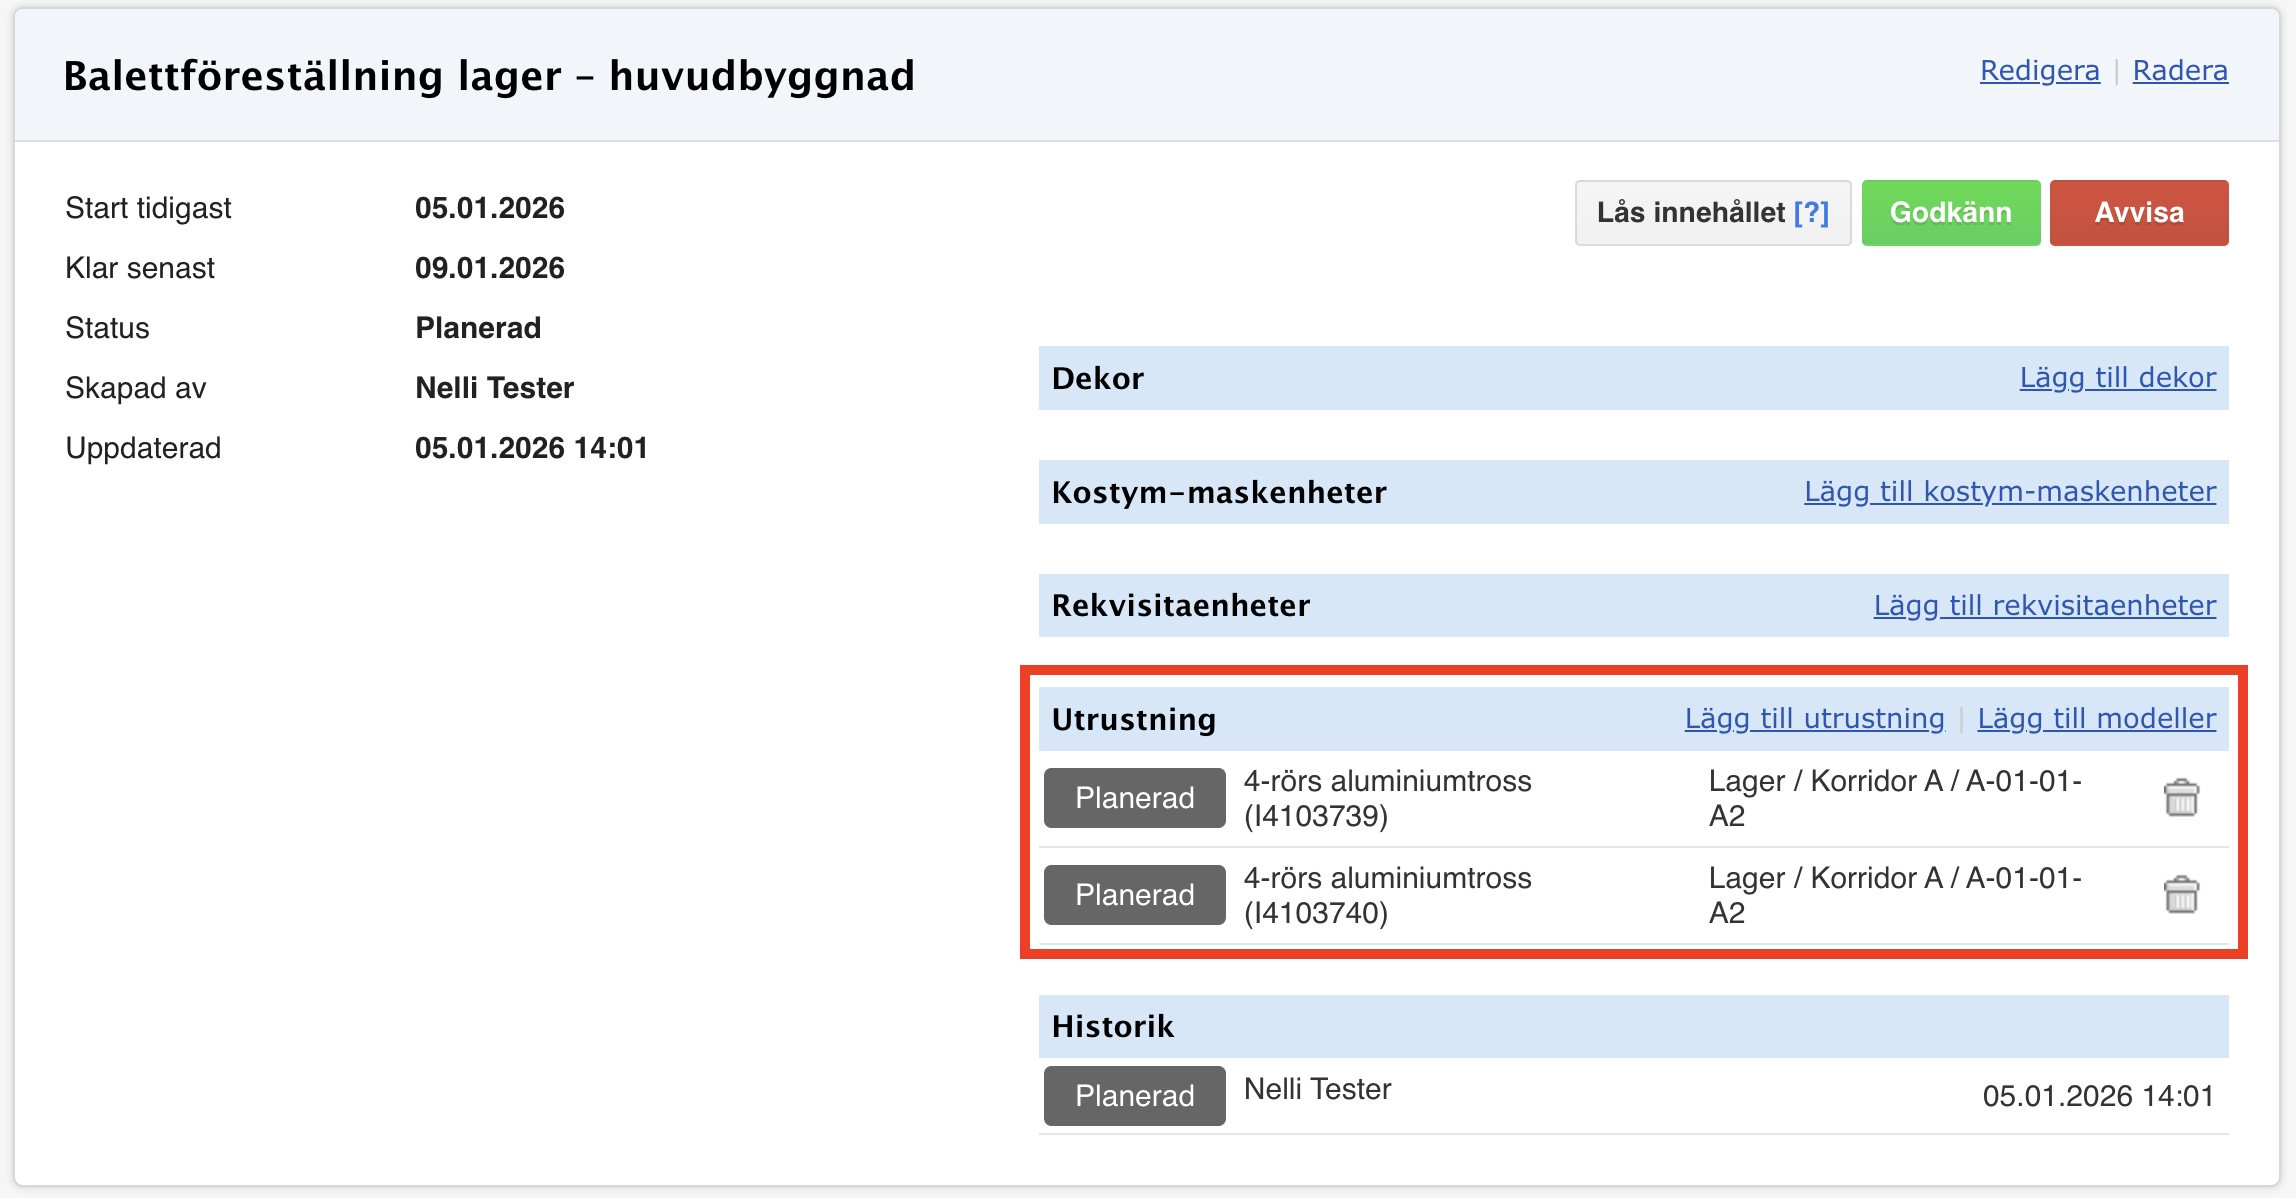This screenshot has height=1198, width=2296.
Task: Open the Redigera link
Action: [2039, 71]
